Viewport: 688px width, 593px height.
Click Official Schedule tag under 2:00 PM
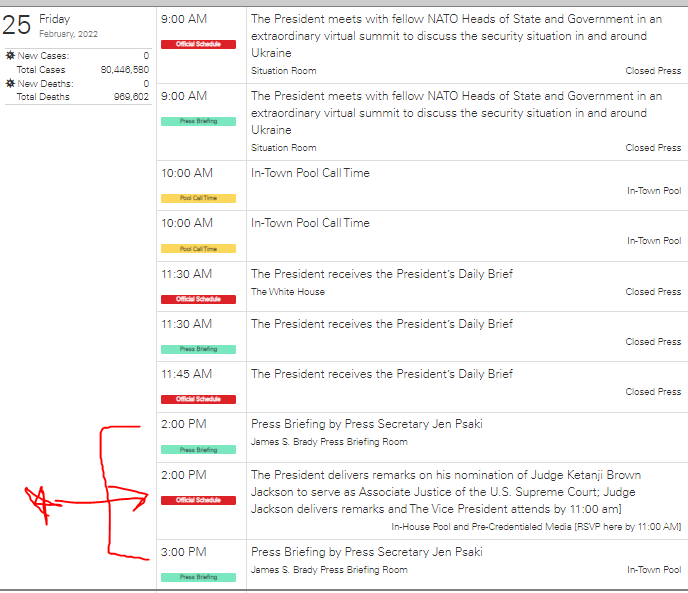pyautogui.click(x=198, y=500)
